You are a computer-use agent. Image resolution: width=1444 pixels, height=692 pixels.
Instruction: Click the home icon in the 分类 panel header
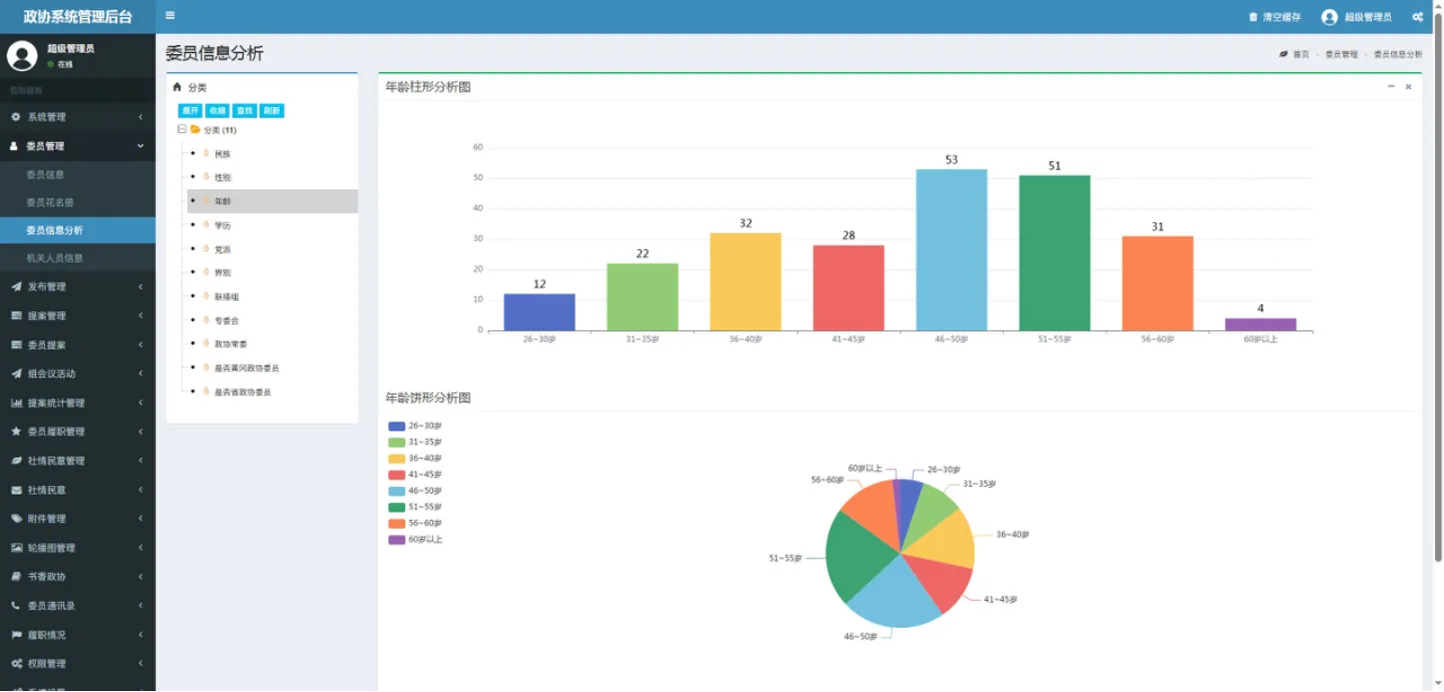pyautogui.click(x=177, y=87)
